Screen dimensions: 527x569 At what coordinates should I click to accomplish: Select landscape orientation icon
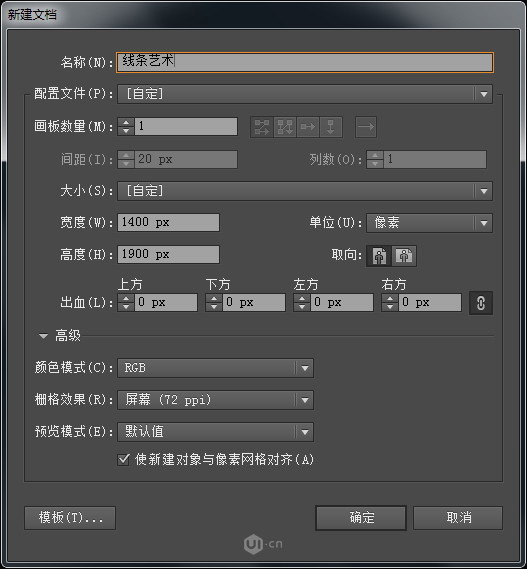404,256
